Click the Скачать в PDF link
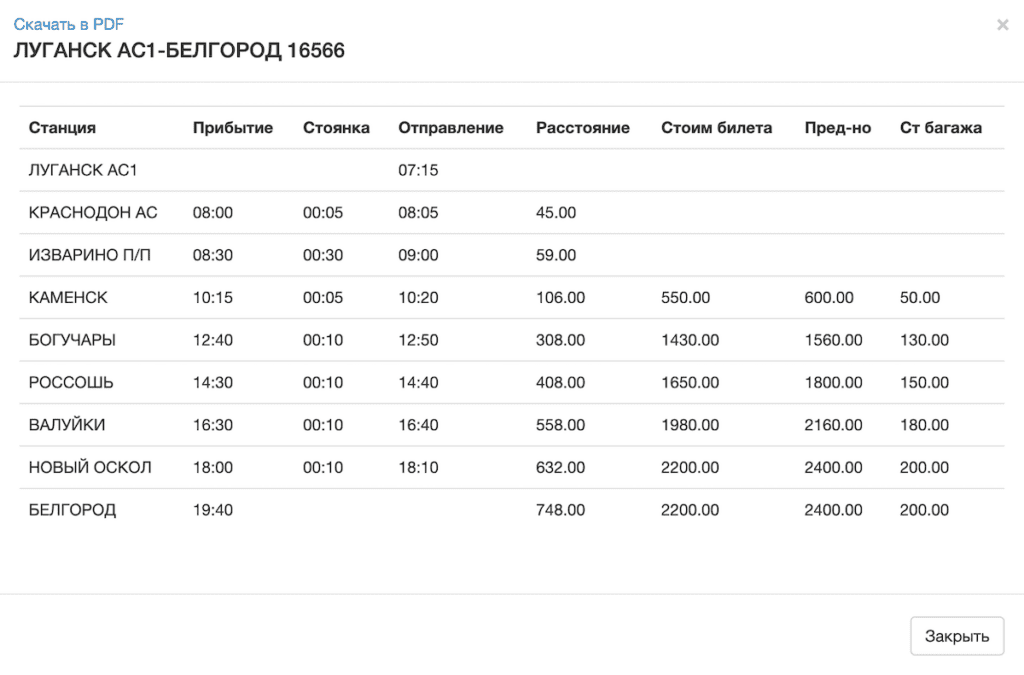Screen dimensions: 1024x675 [x=69, y=25]
